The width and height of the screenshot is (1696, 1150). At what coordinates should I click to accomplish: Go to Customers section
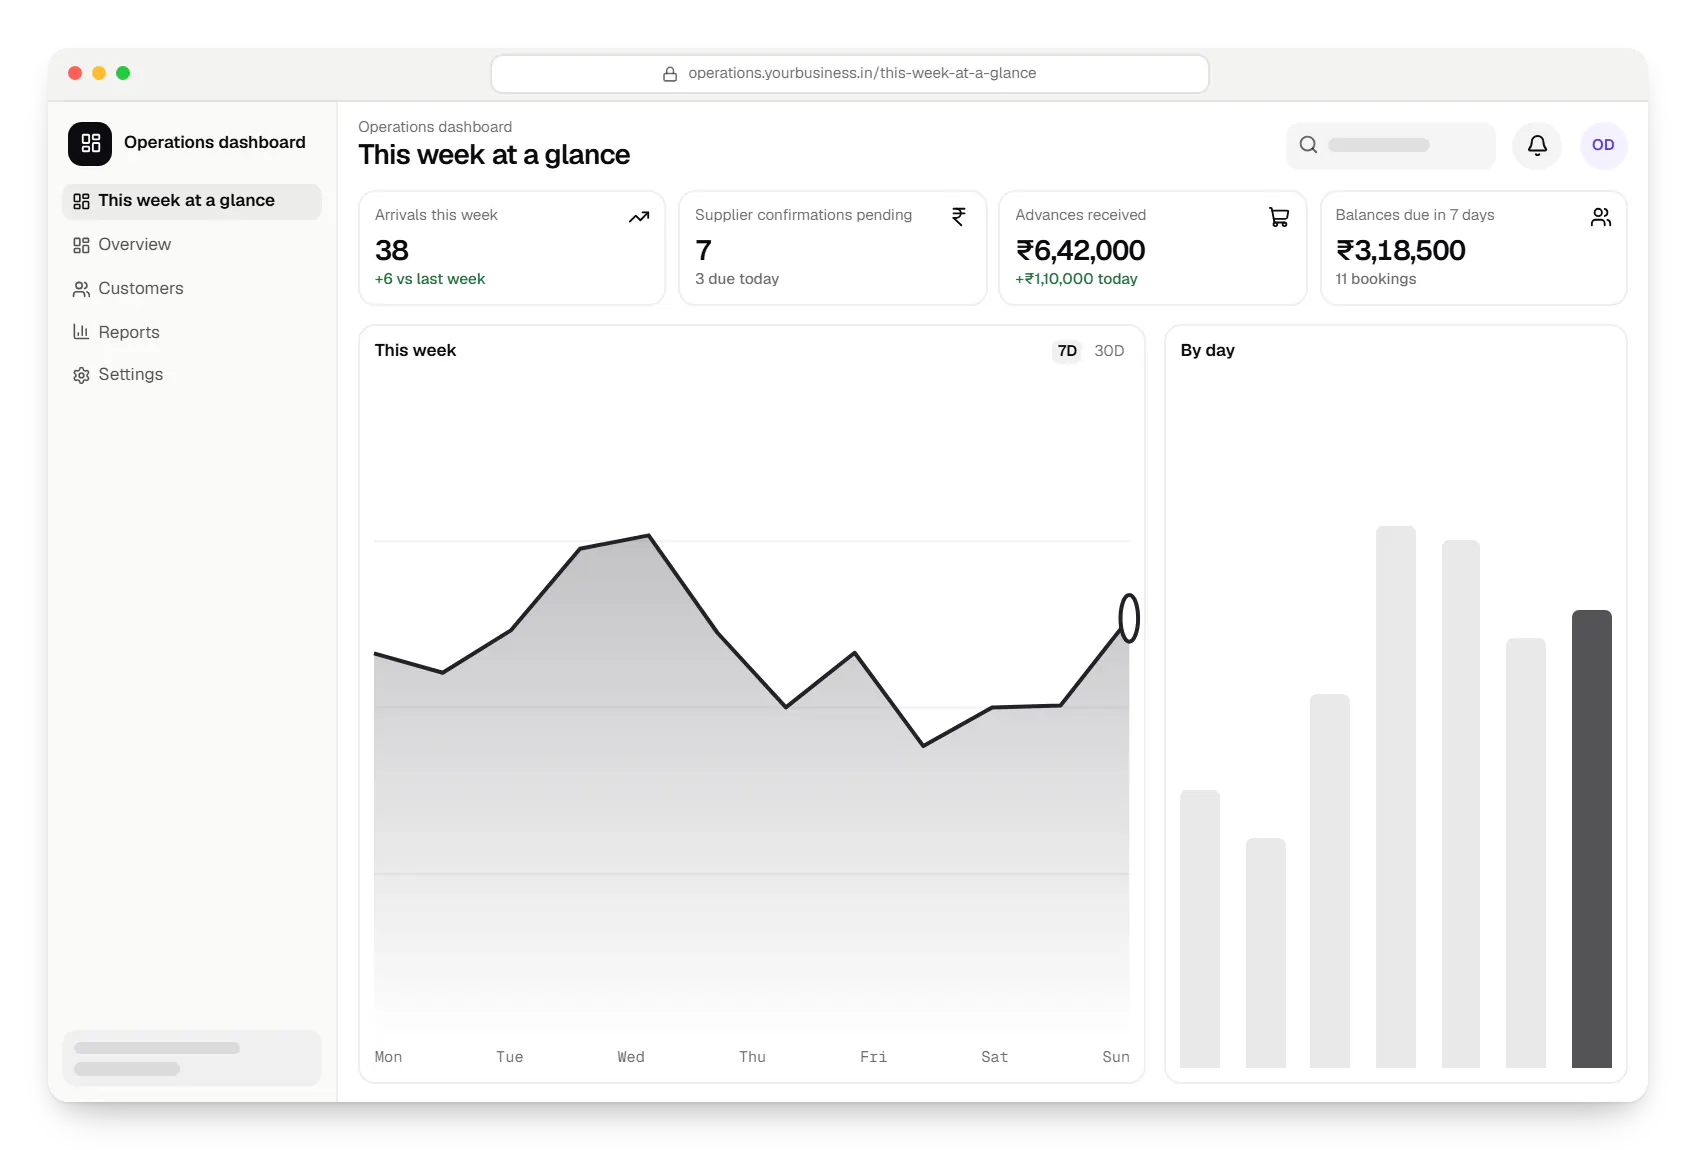pyautogui.click(x=192, y=289)
